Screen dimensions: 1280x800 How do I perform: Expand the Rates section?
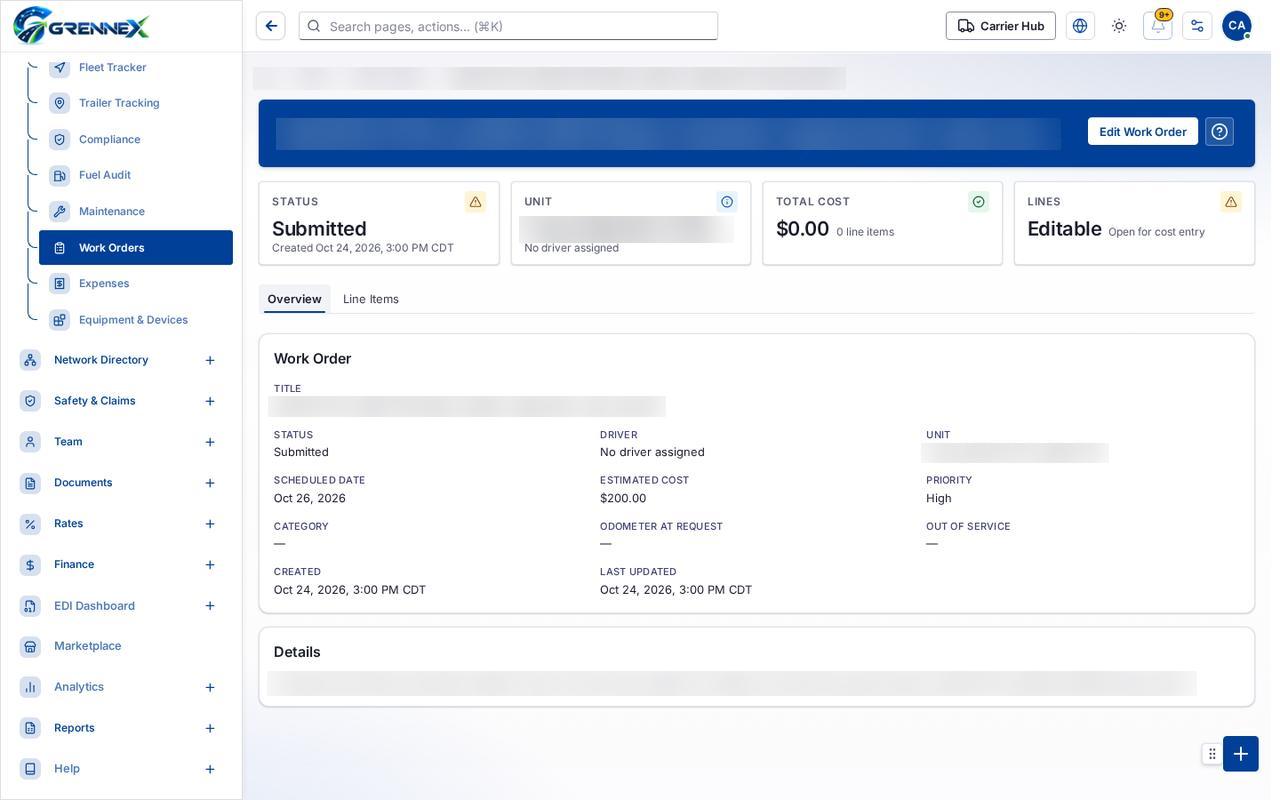coord(210,524)
